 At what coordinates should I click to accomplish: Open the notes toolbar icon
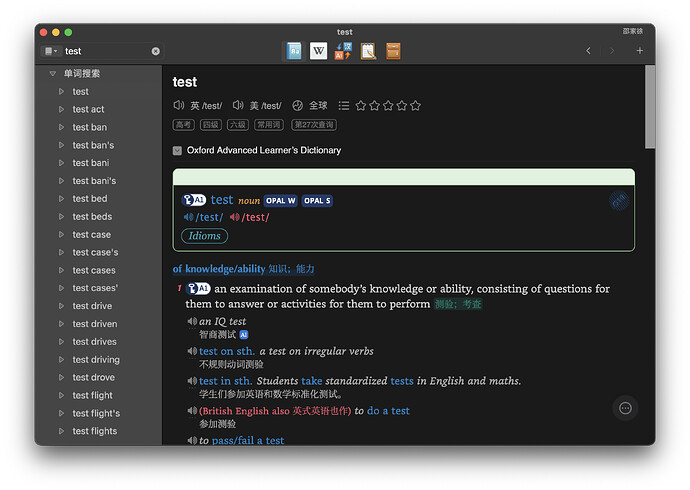(x=368, y=51)
